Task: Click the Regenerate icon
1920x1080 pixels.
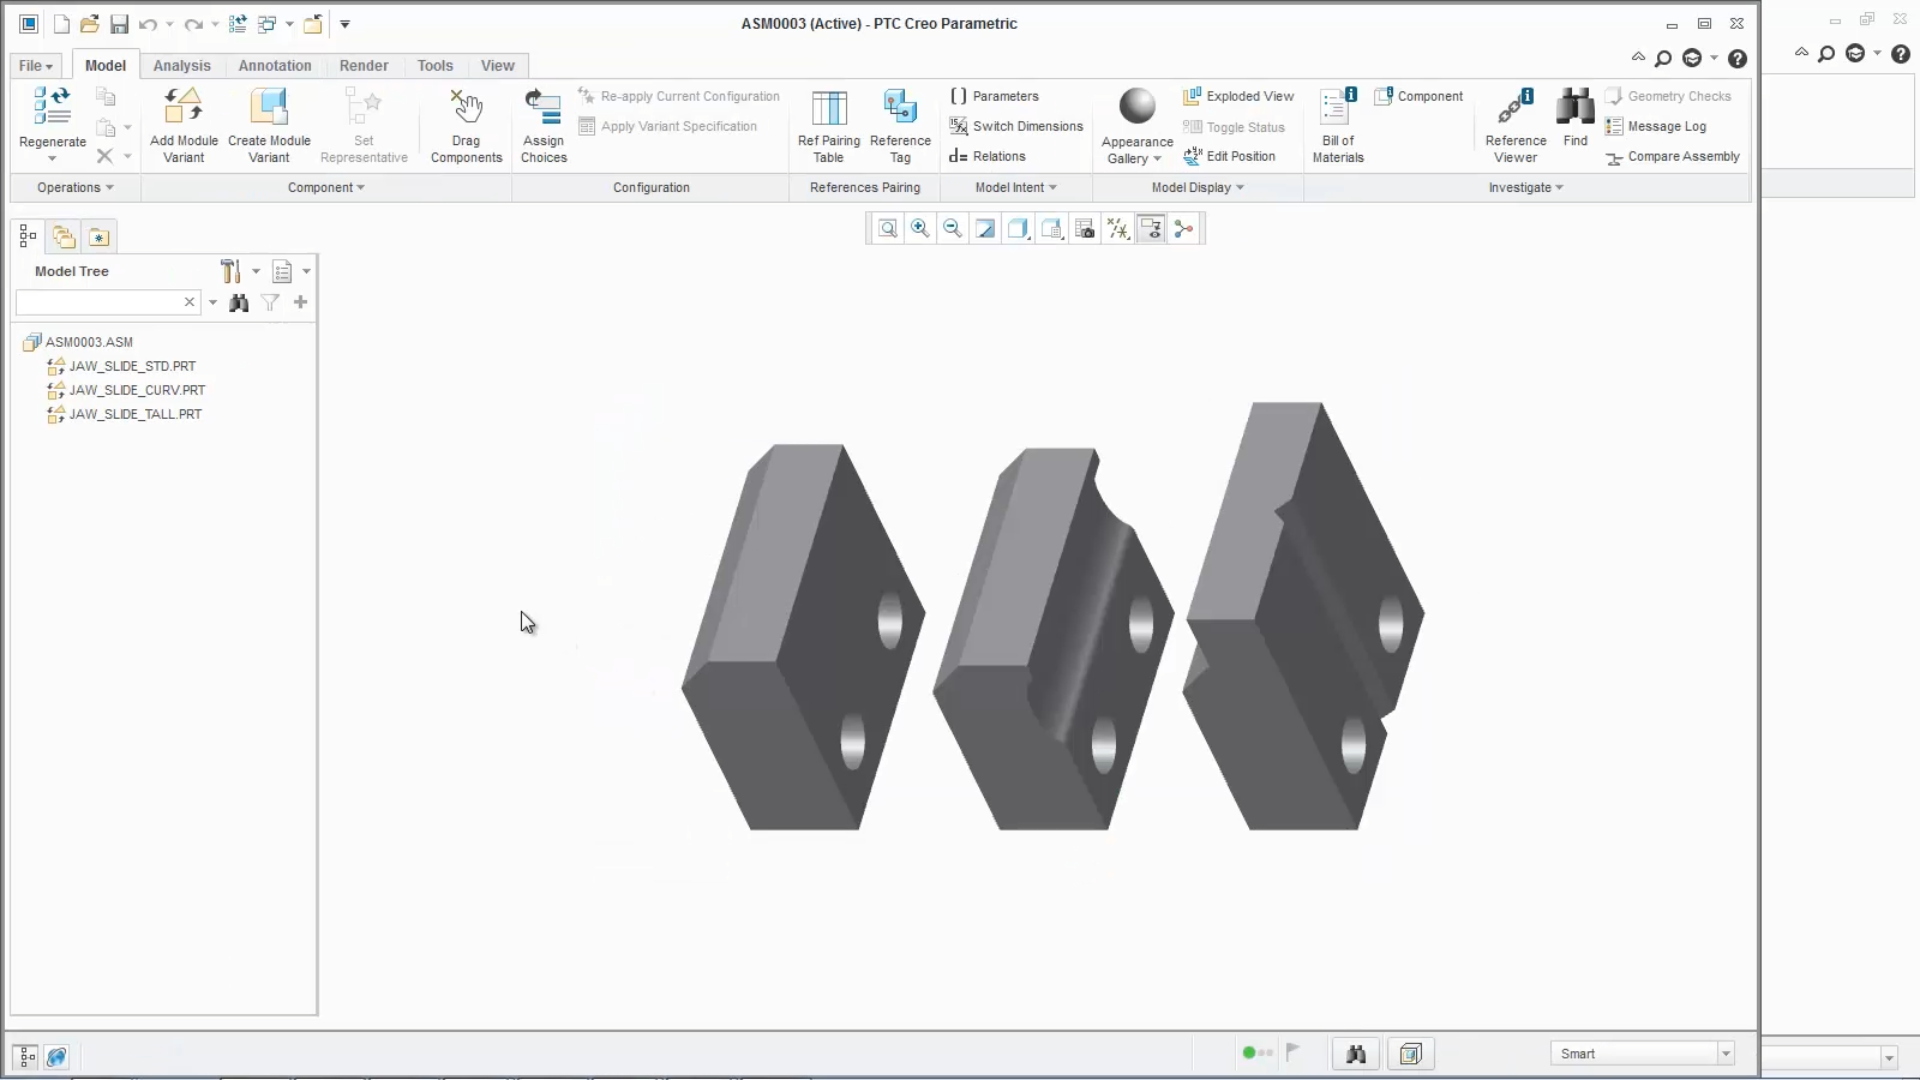Action: click(x=52, y=107)
